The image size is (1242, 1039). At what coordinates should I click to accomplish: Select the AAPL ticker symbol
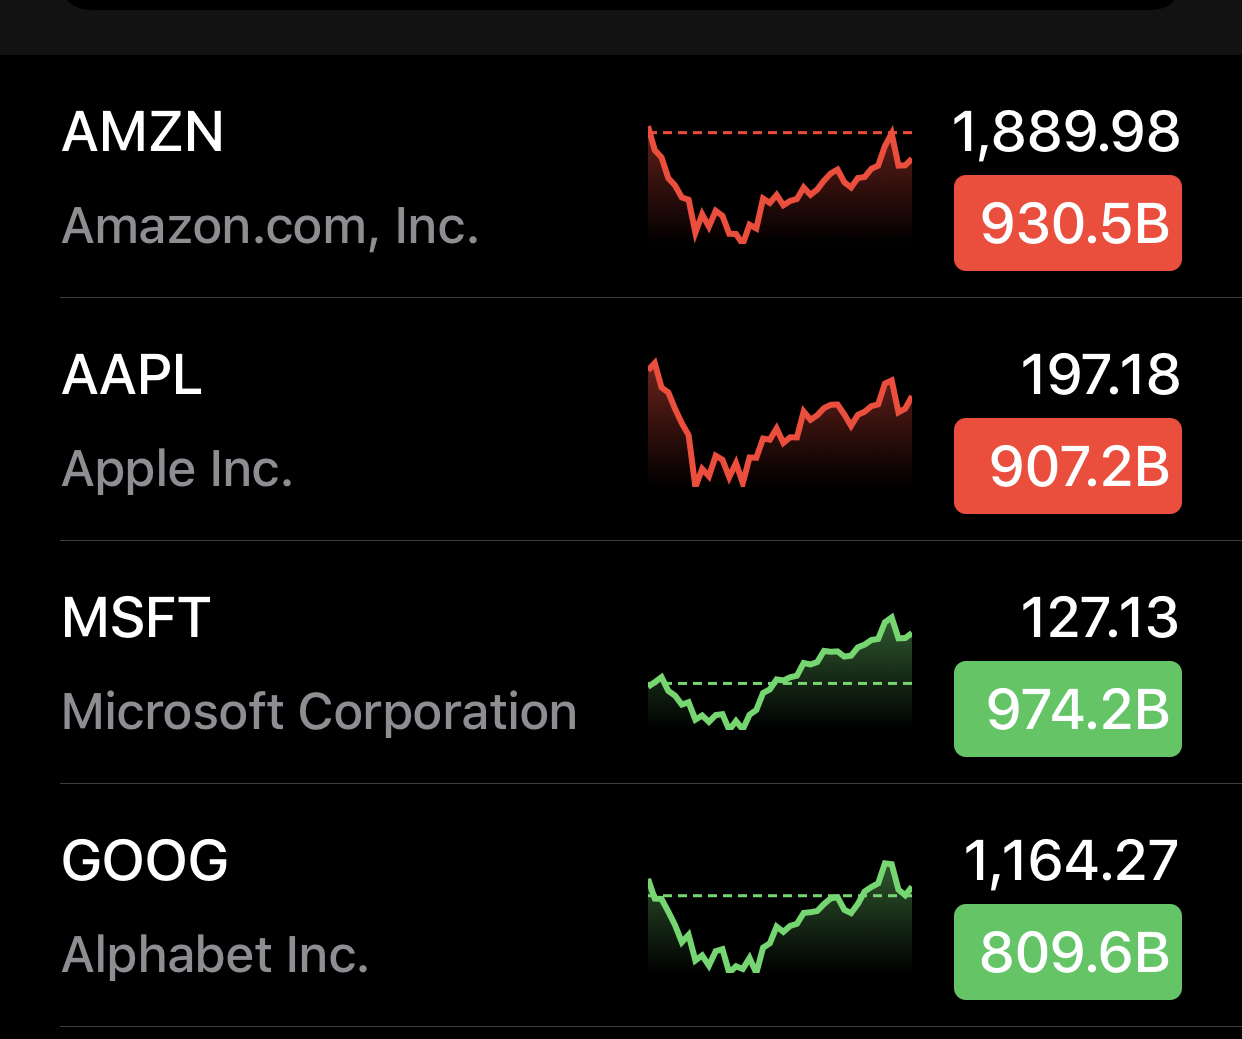132,375
